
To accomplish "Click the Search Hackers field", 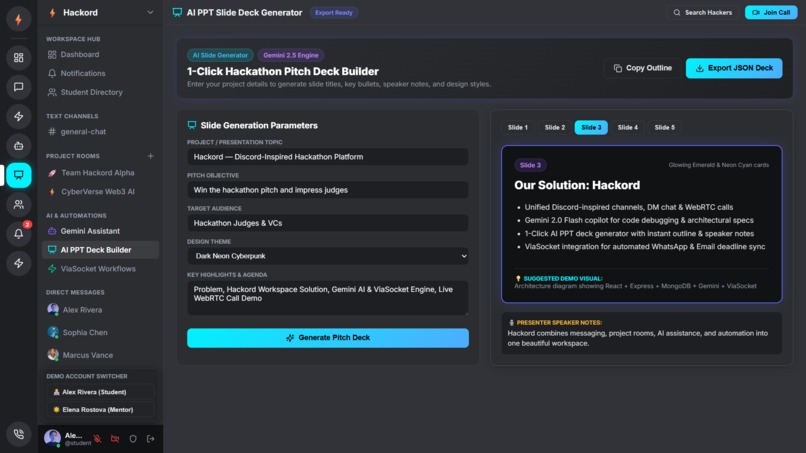I will click(703, 12).
